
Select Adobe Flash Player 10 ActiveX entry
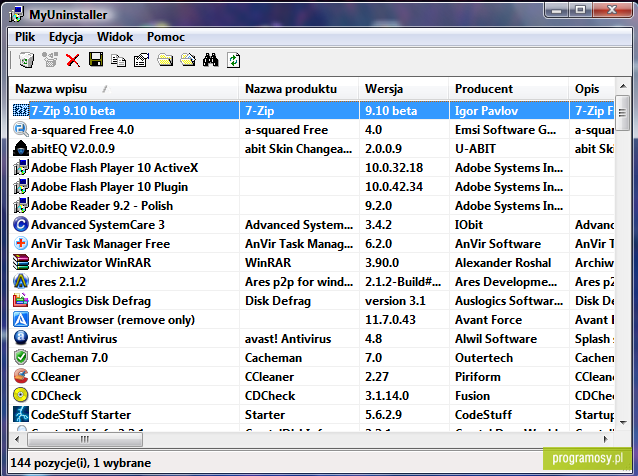click(115, 168)
